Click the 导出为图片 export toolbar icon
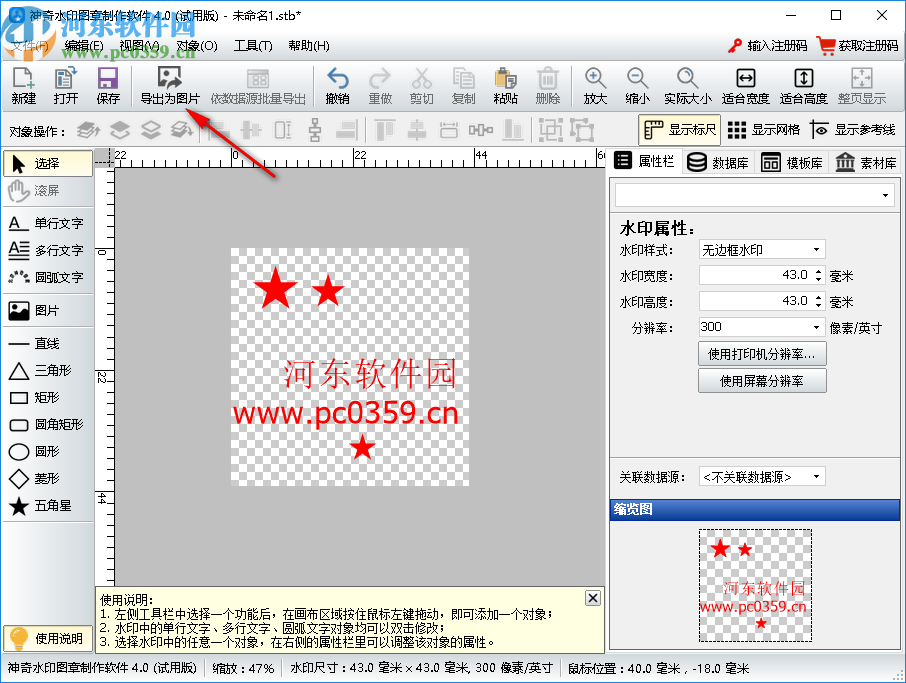 tap(170, 85)
